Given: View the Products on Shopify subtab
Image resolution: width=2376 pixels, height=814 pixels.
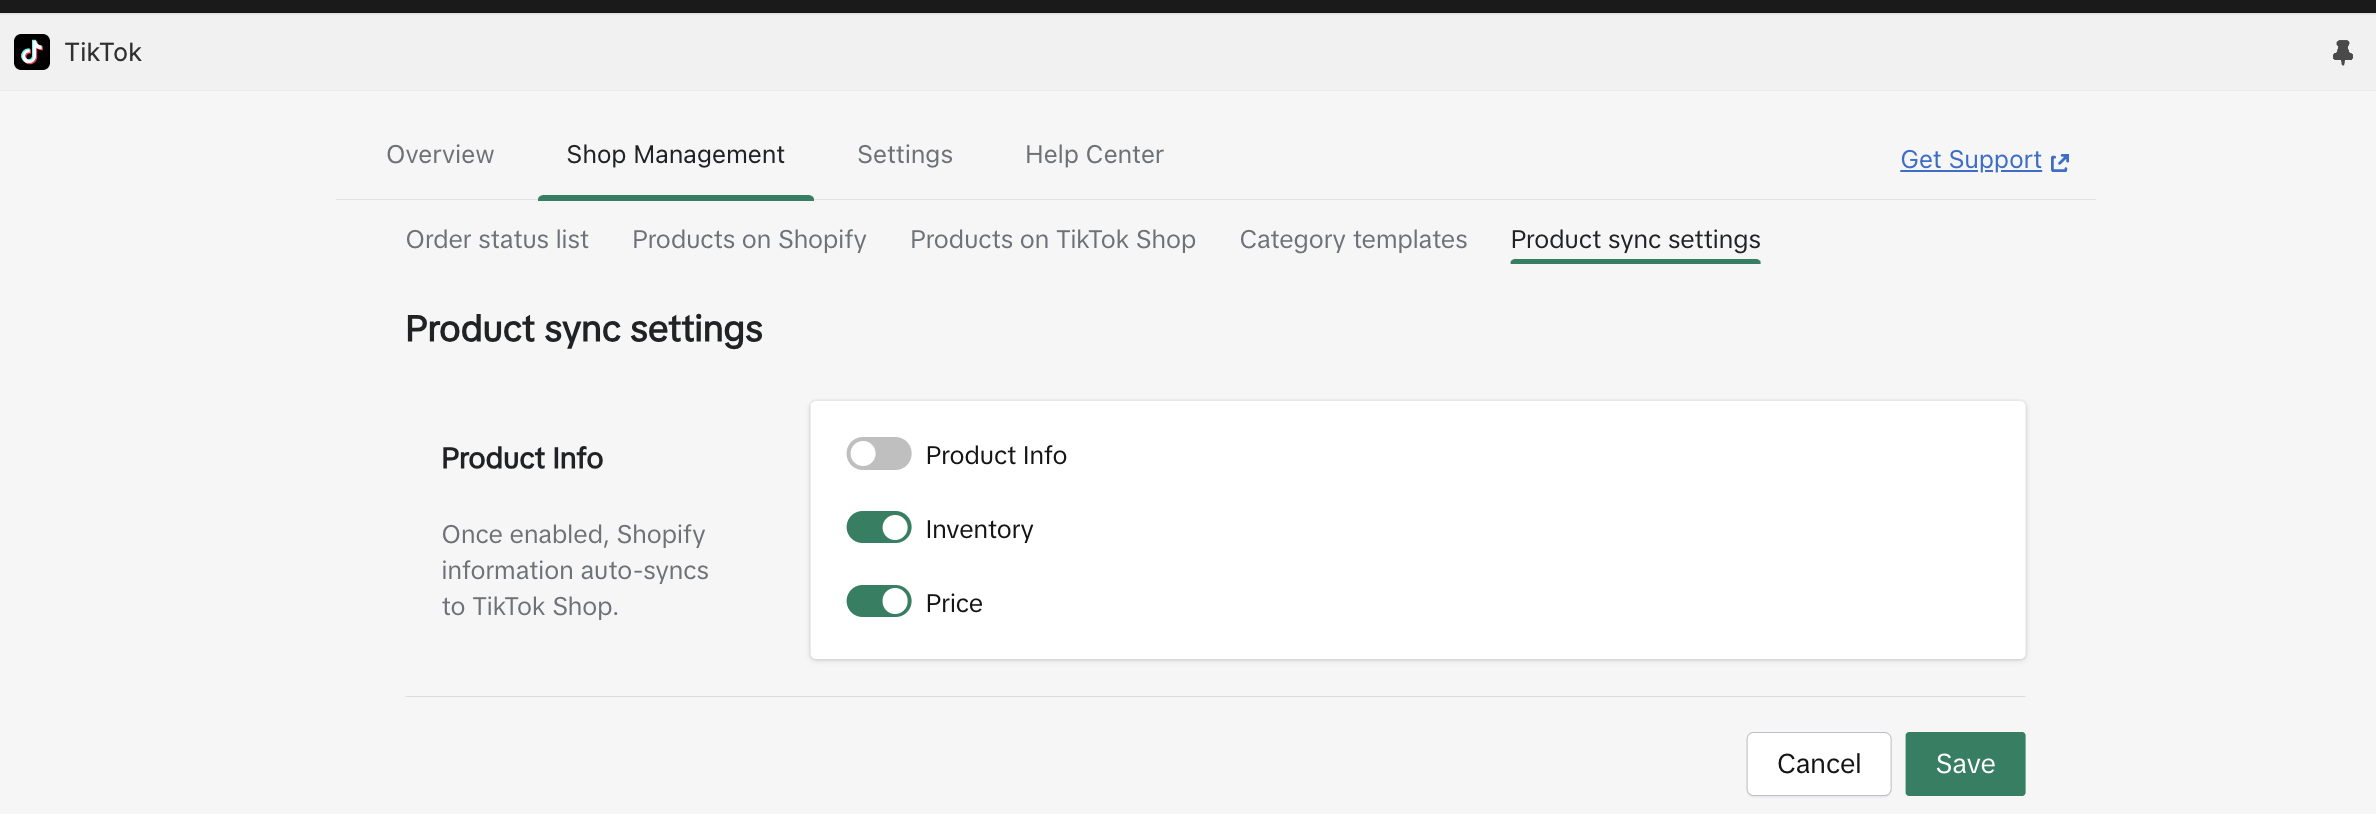Looking at the screenshot, I should (x=749, y=240).
